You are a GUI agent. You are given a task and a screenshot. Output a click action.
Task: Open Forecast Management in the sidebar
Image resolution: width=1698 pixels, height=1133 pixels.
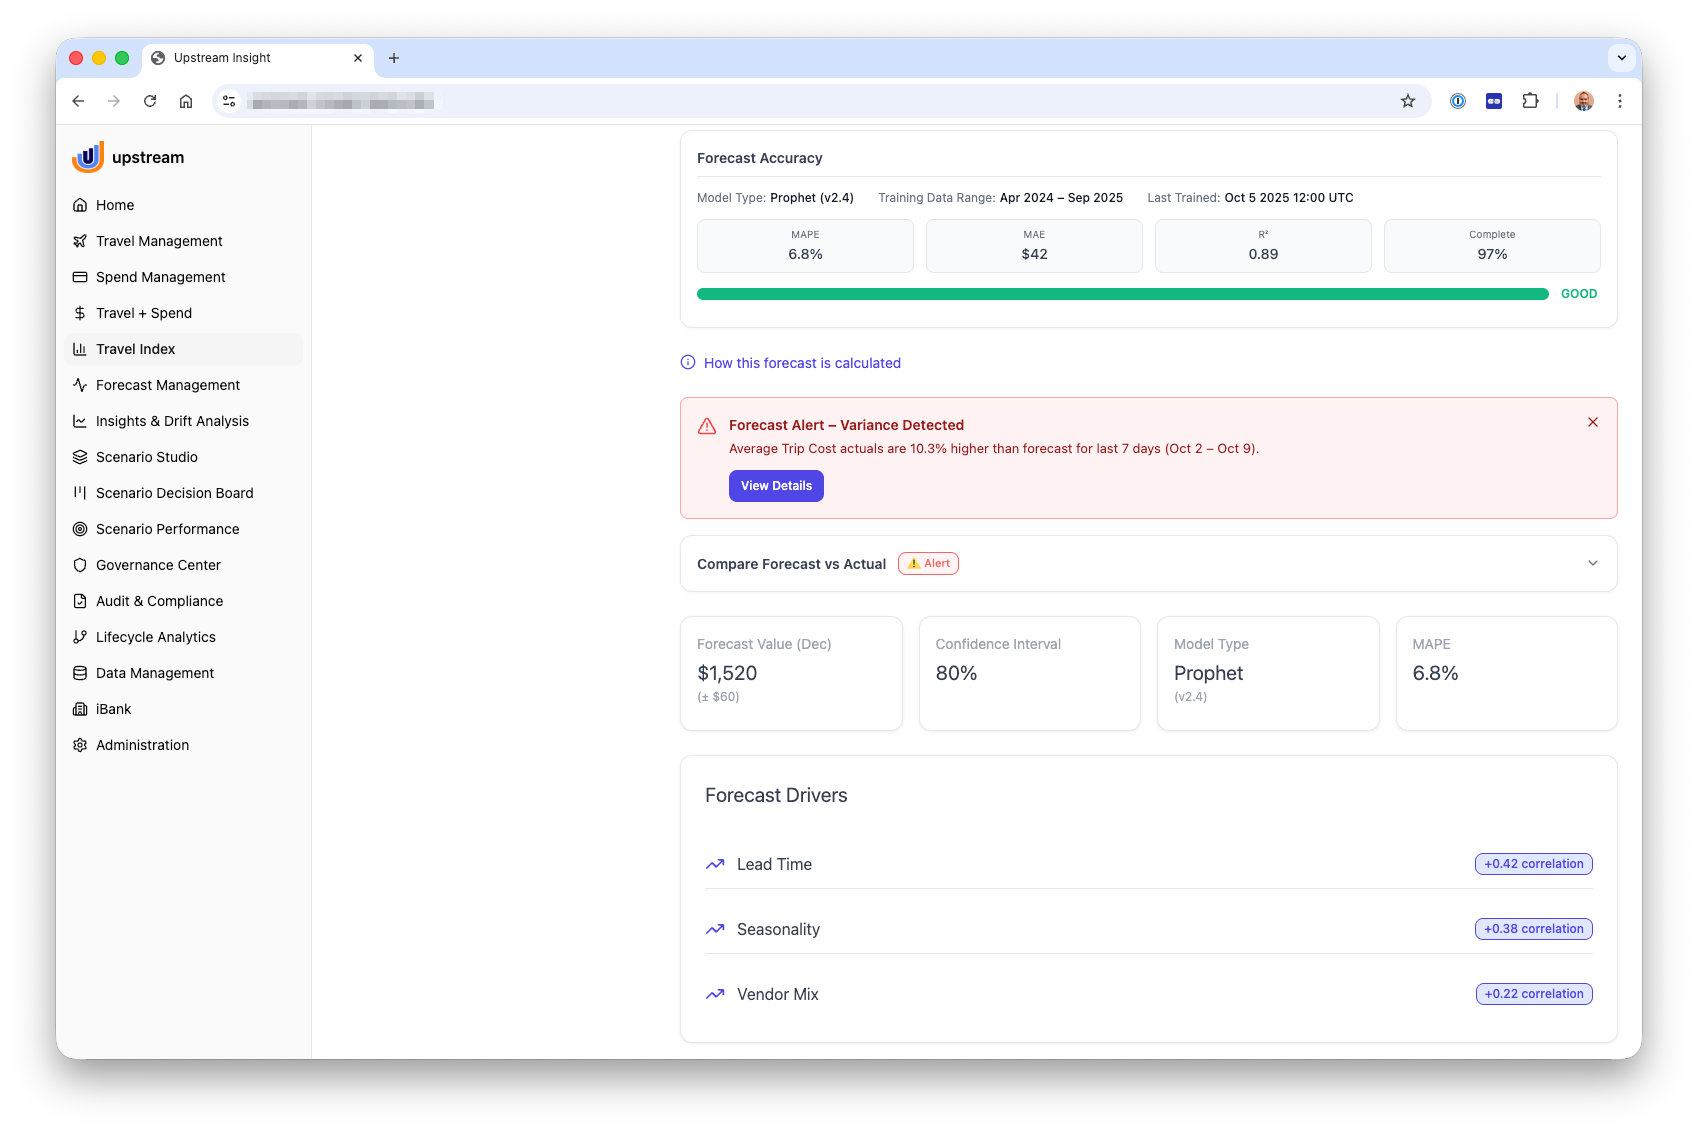(x=168, y=385)
